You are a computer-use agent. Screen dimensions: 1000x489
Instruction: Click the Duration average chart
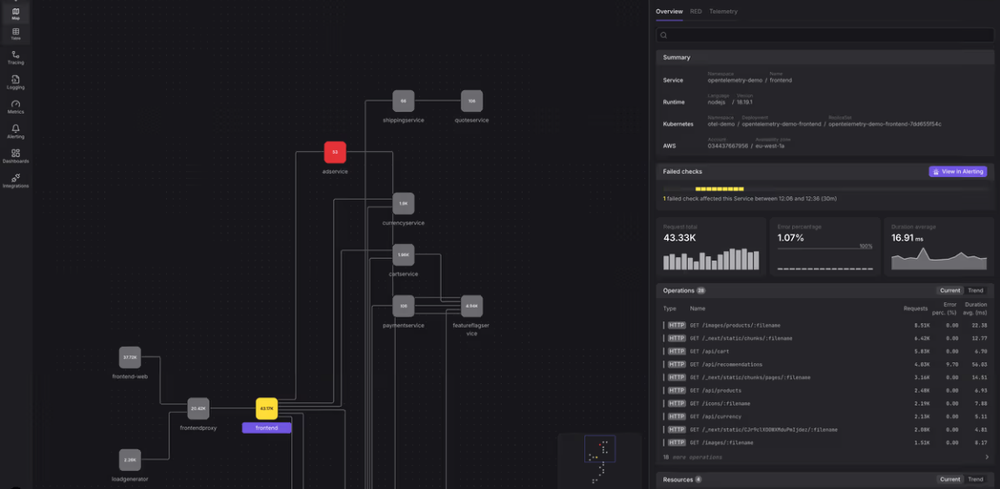(x=938, y=258)
